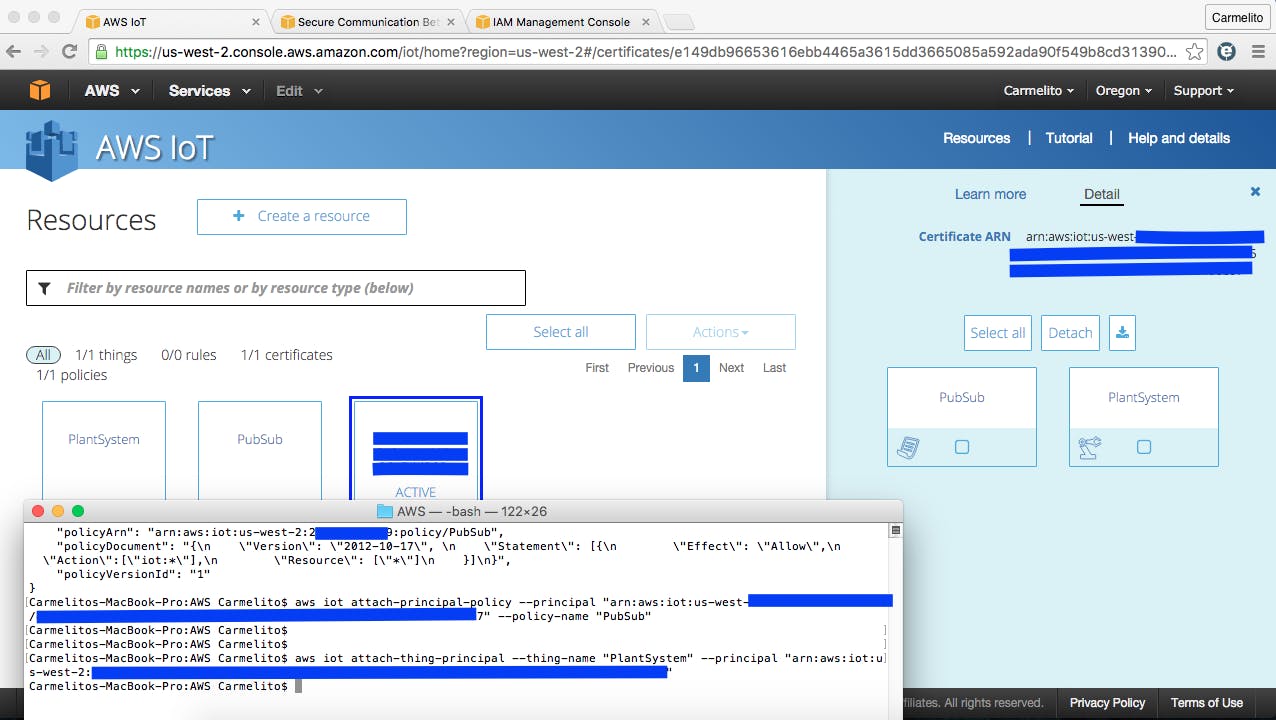Image resolution: width=1276 pixels, height=720 pixels.
Task: Click the Create a resource button
Action: tap(301, 217)
